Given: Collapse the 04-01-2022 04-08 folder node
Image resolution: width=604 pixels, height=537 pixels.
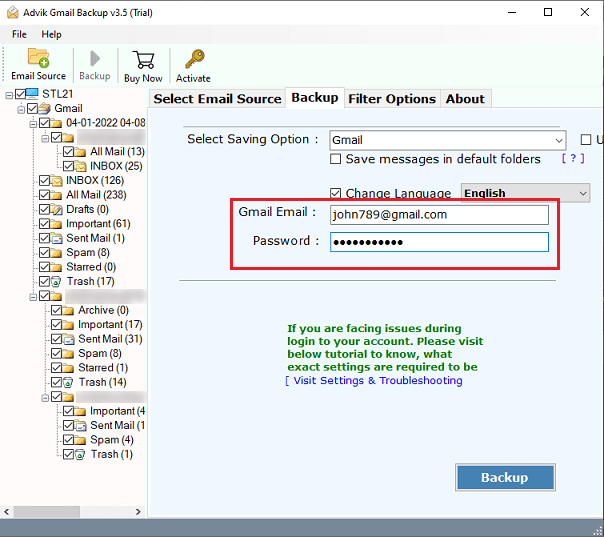Looking at the screenshot, I should tap(33, 124).
